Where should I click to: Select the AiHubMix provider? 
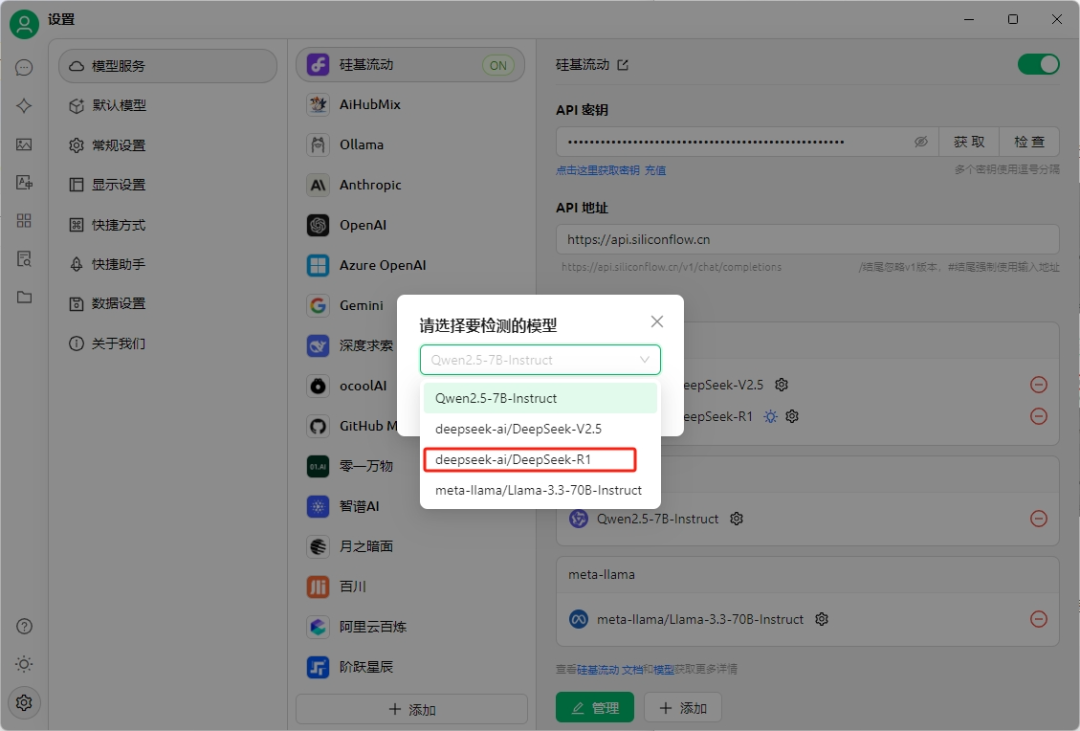point(411,105)
